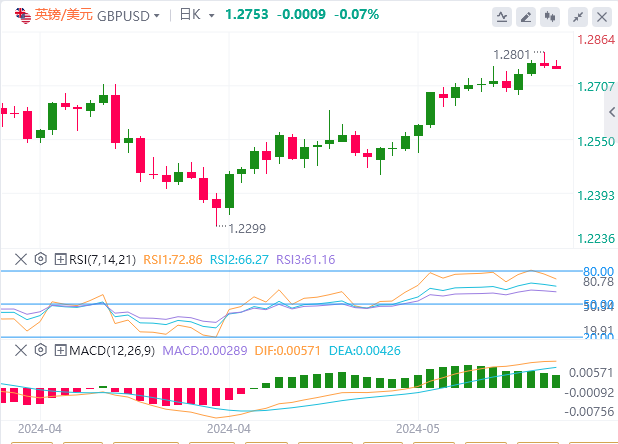Click the MACD:0.00289 value

point(205,351)
